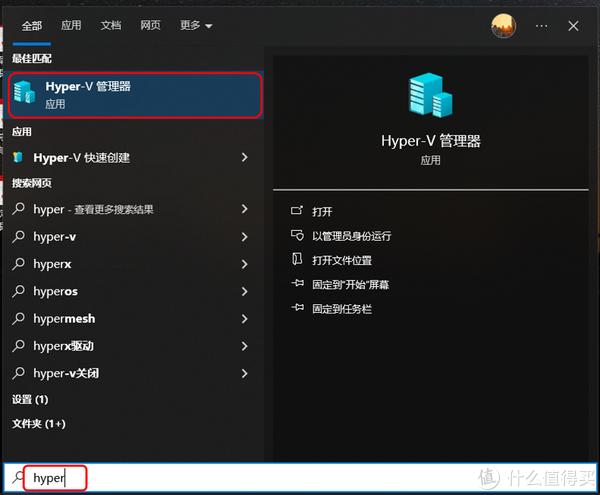Click search icon beside hypermesh suggestion
Image resolution: width=600 pixels, height=495 pixels.
tap(18, 319)
